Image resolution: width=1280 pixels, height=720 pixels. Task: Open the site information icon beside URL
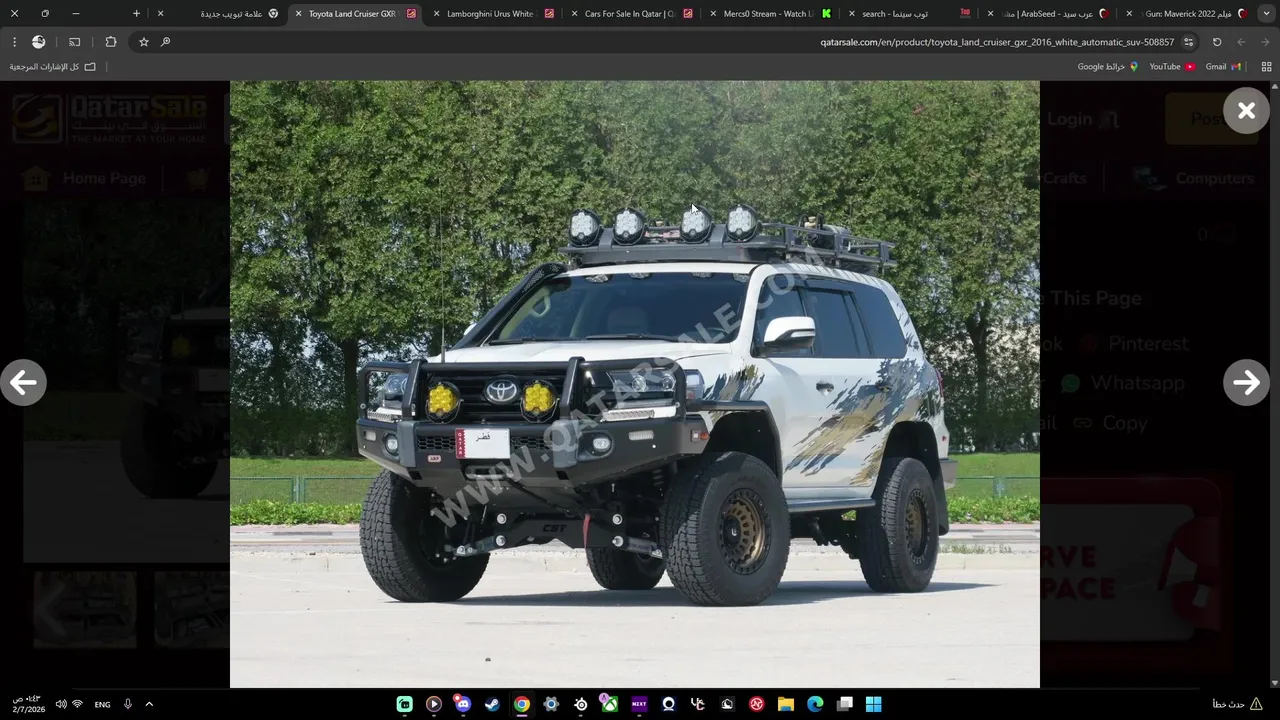click(x=1188, y=42)
